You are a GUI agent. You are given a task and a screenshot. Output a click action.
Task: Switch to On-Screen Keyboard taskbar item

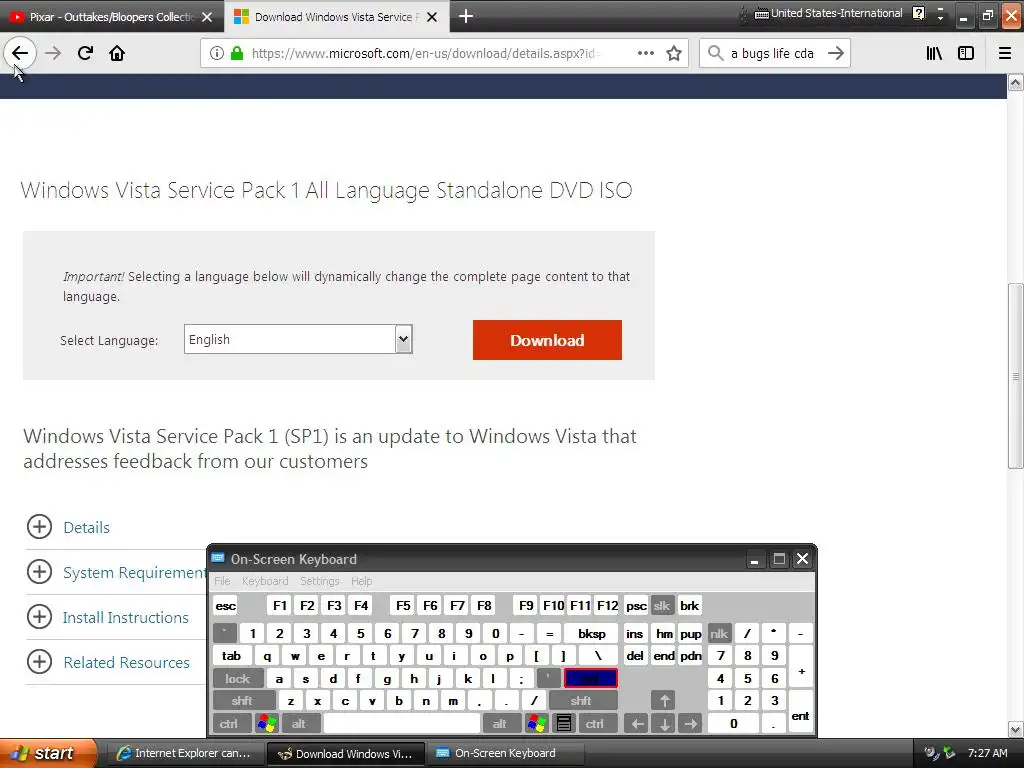[x=505, y=753]
